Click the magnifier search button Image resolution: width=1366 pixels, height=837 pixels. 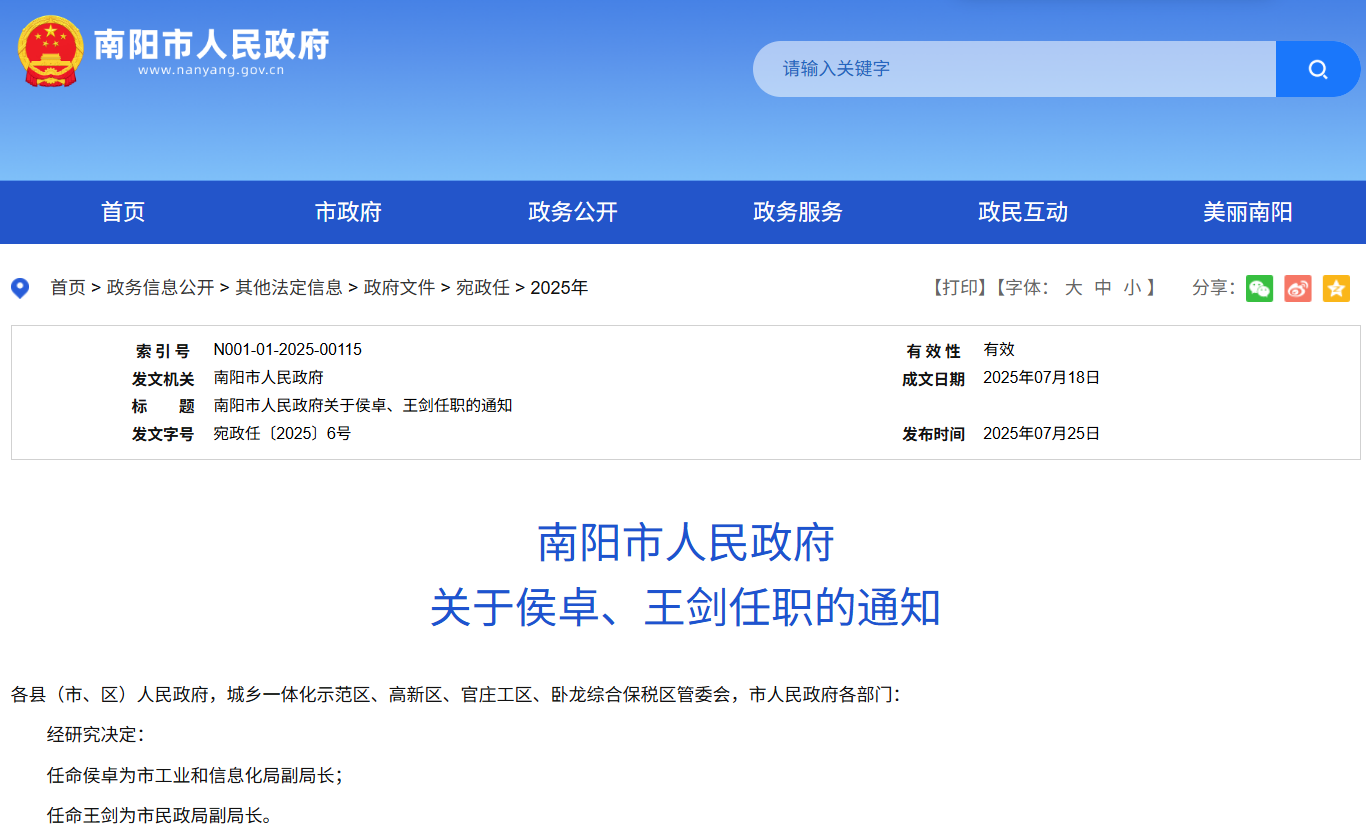coord(1317,69)
